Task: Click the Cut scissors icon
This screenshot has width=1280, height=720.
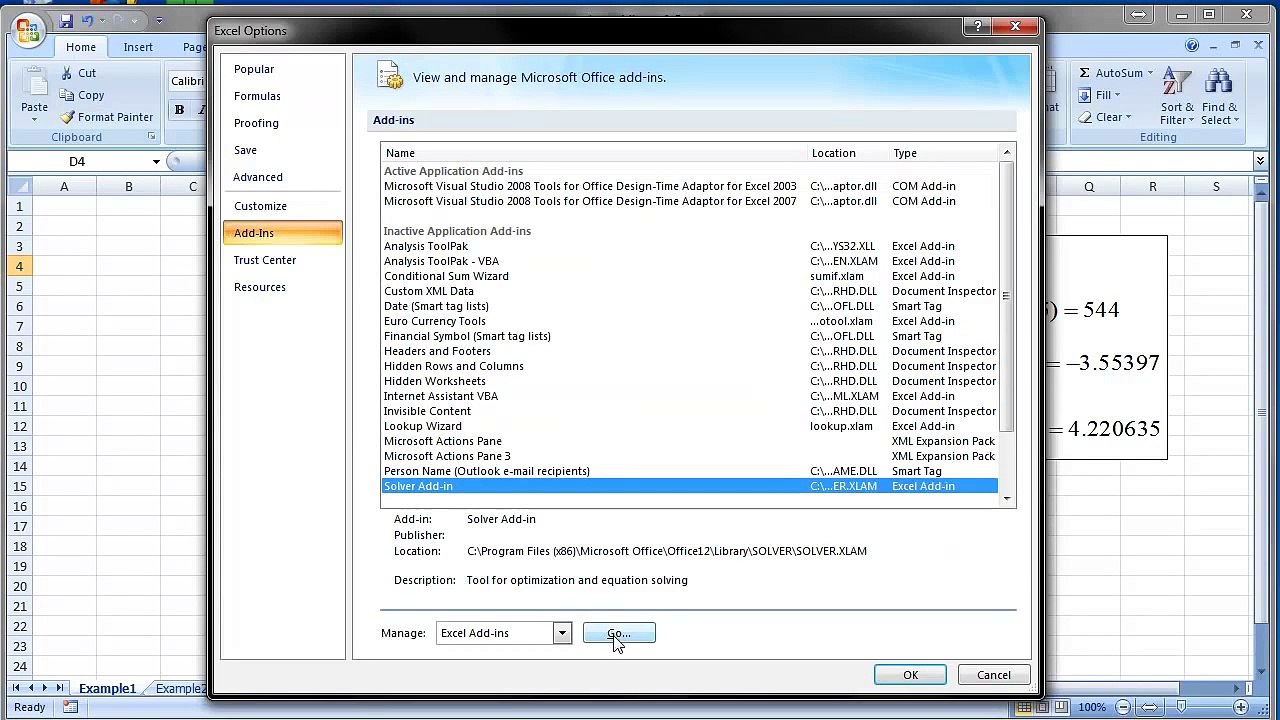Action: click(x=66, y=73)
